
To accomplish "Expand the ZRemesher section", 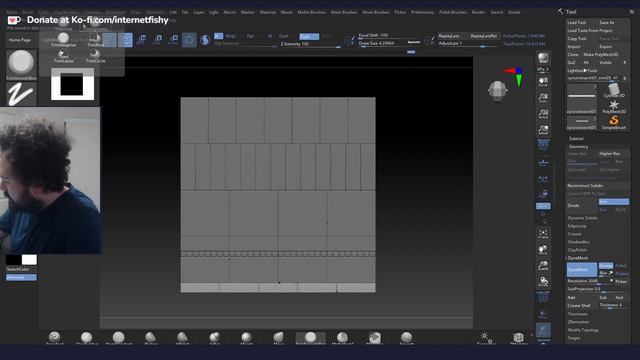I will tap(578, 322).
